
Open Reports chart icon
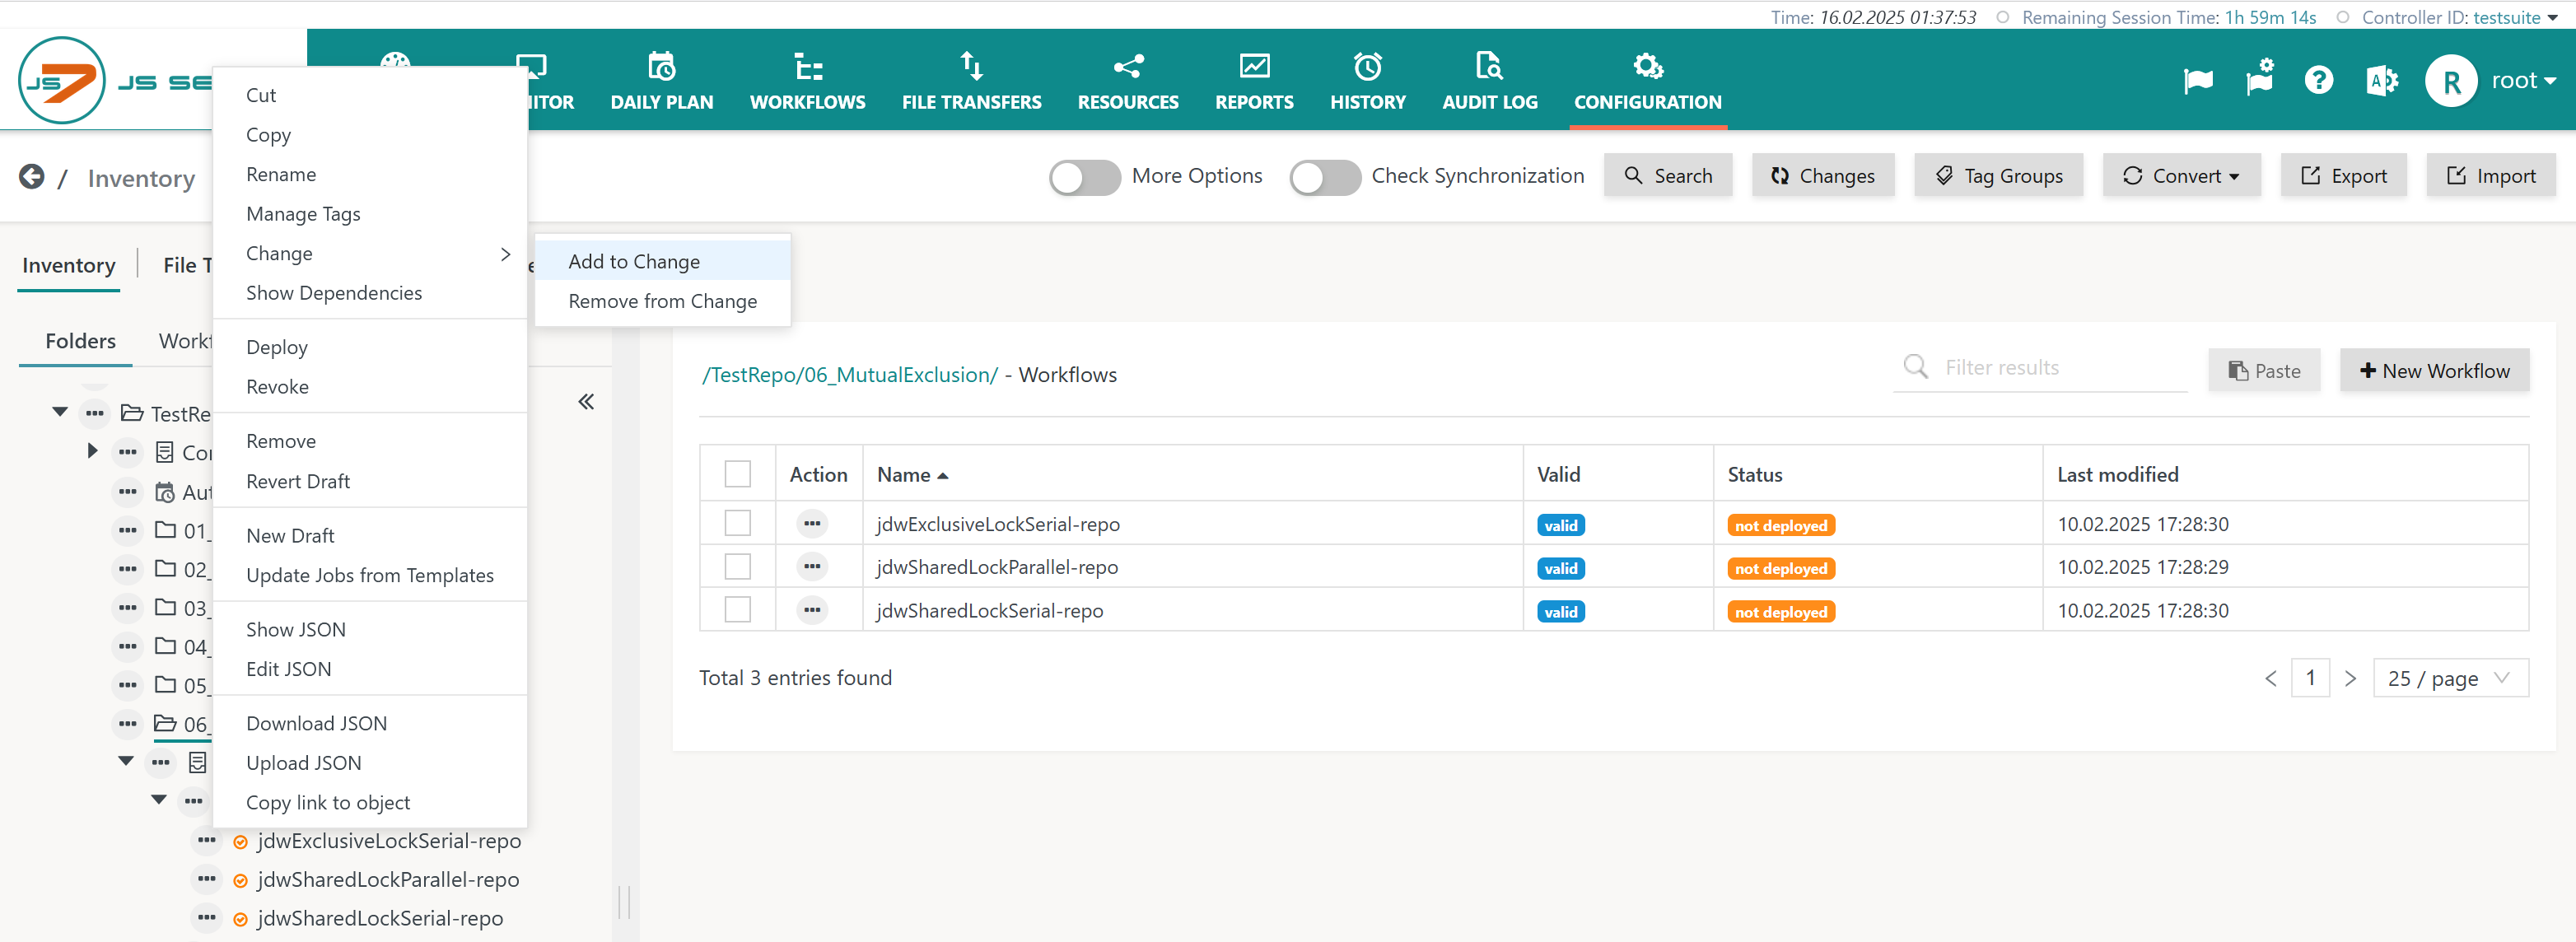(x=1254, y=66)
